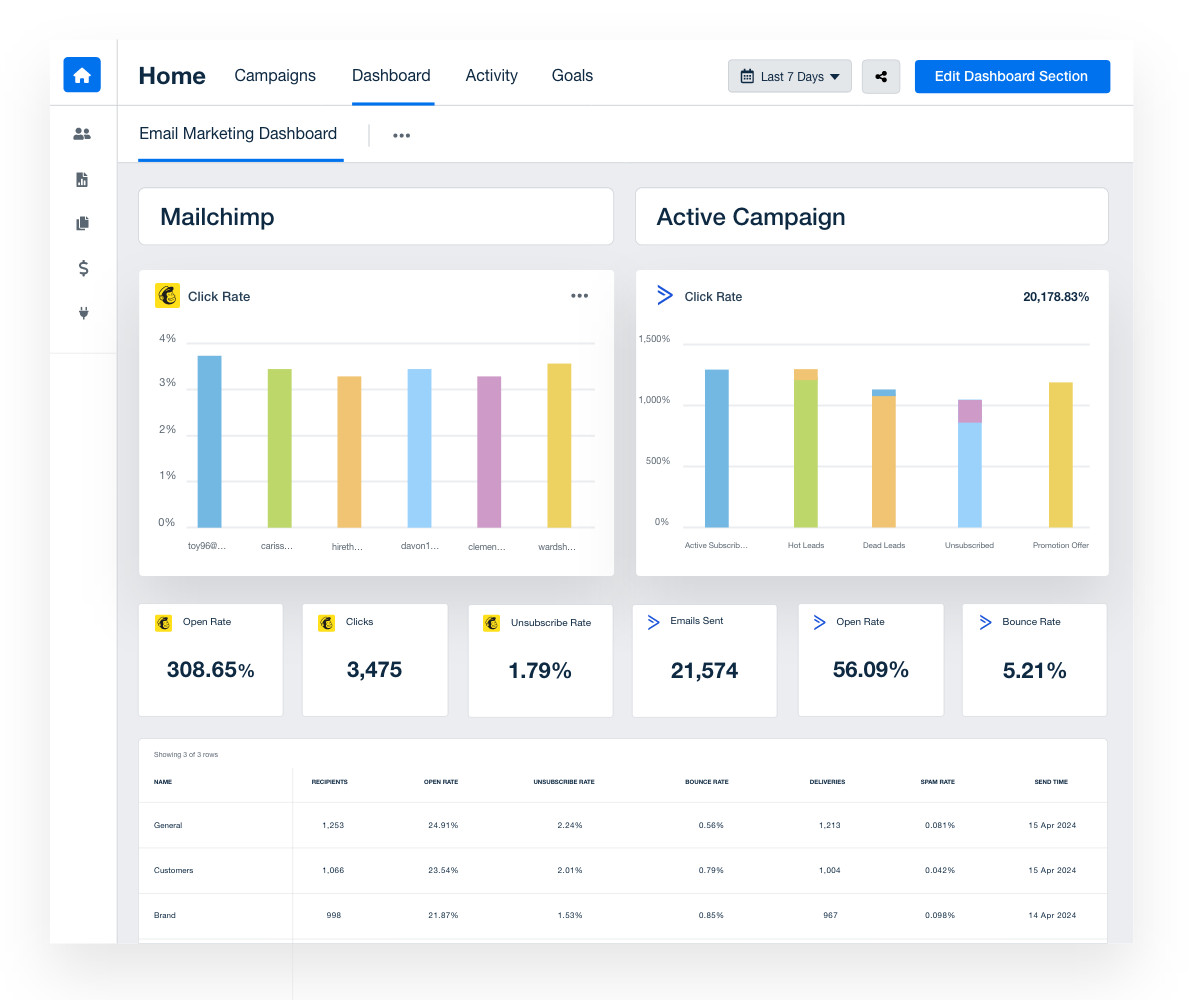Click the blue toy96@ bar in Mailchimp chart
Screen dimensions: 1200x1000
click(209, 441)
